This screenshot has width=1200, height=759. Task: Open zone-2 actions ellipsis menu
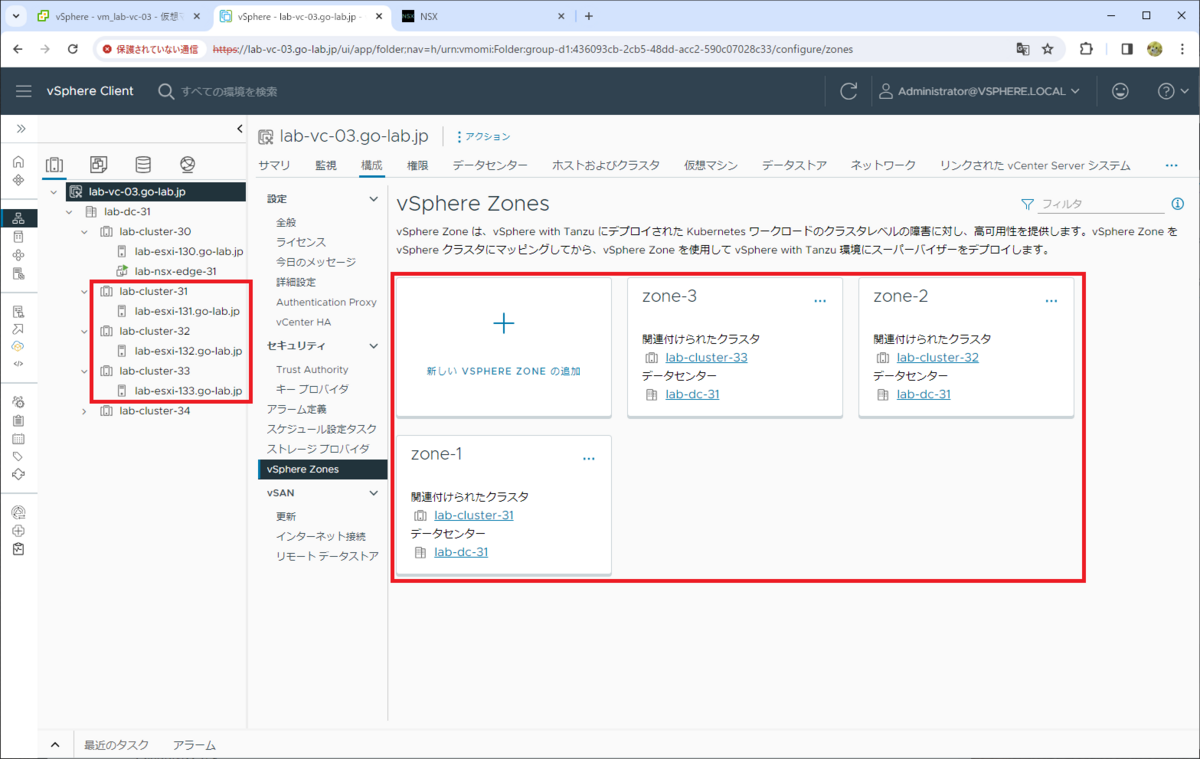[x=1051, y=300]
